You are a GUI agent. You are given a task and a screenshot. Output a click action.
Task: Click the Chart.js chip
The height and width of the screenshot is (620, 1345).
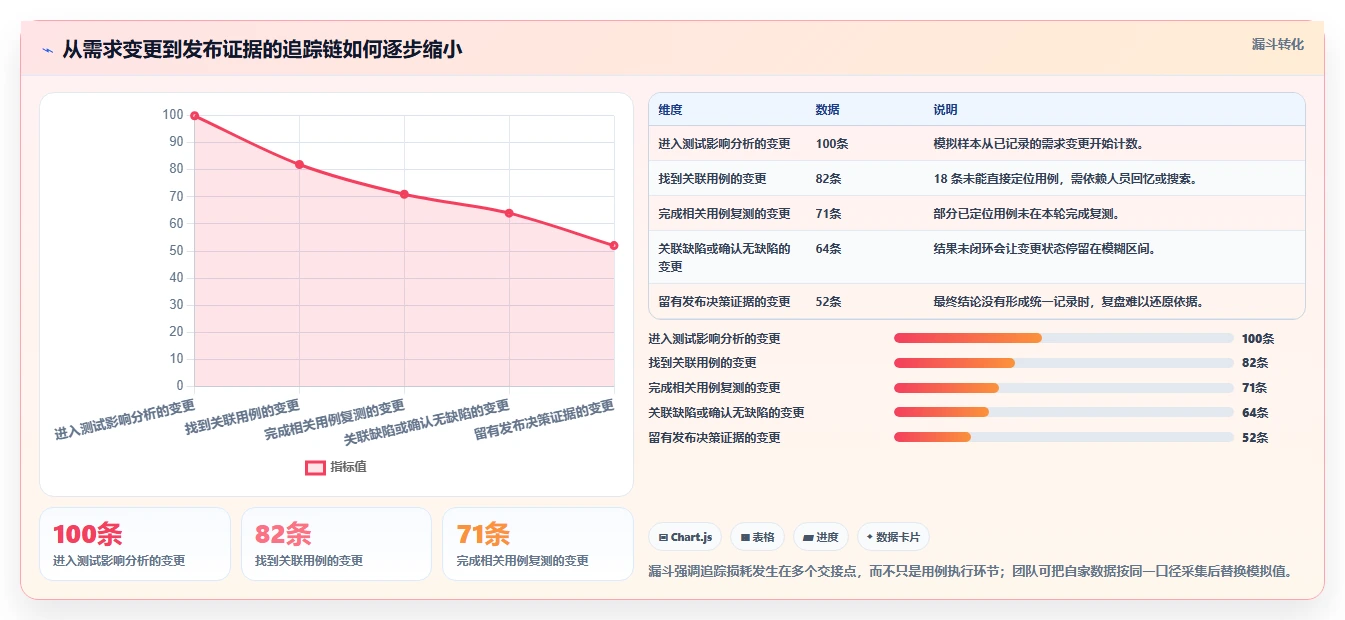(685, 537)
